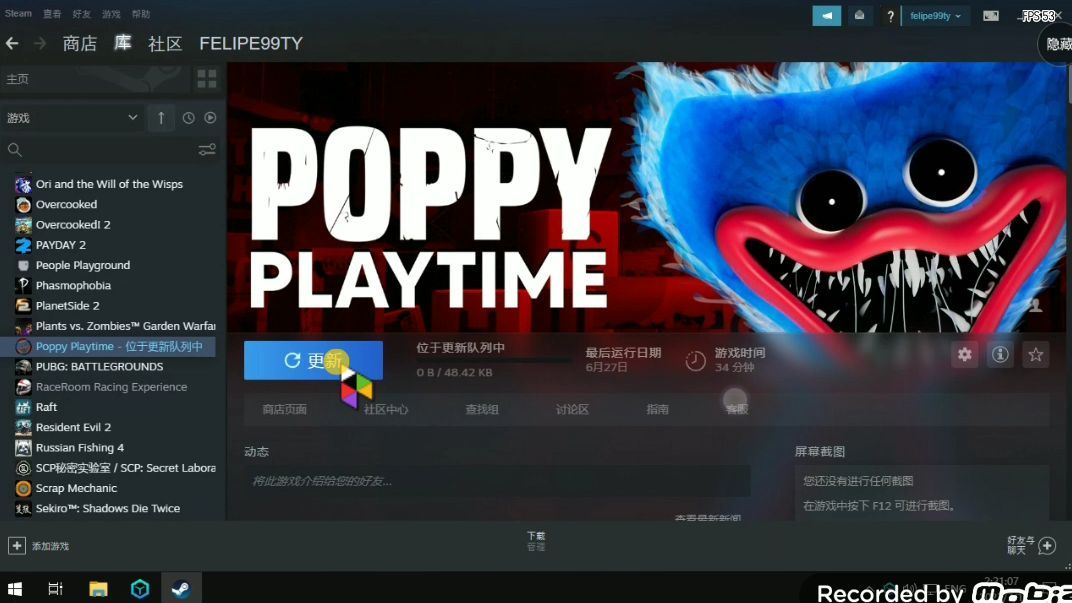Screen dimensions: 1072x603
Task: Open the help question mark icon
Action: coord(889,16)
